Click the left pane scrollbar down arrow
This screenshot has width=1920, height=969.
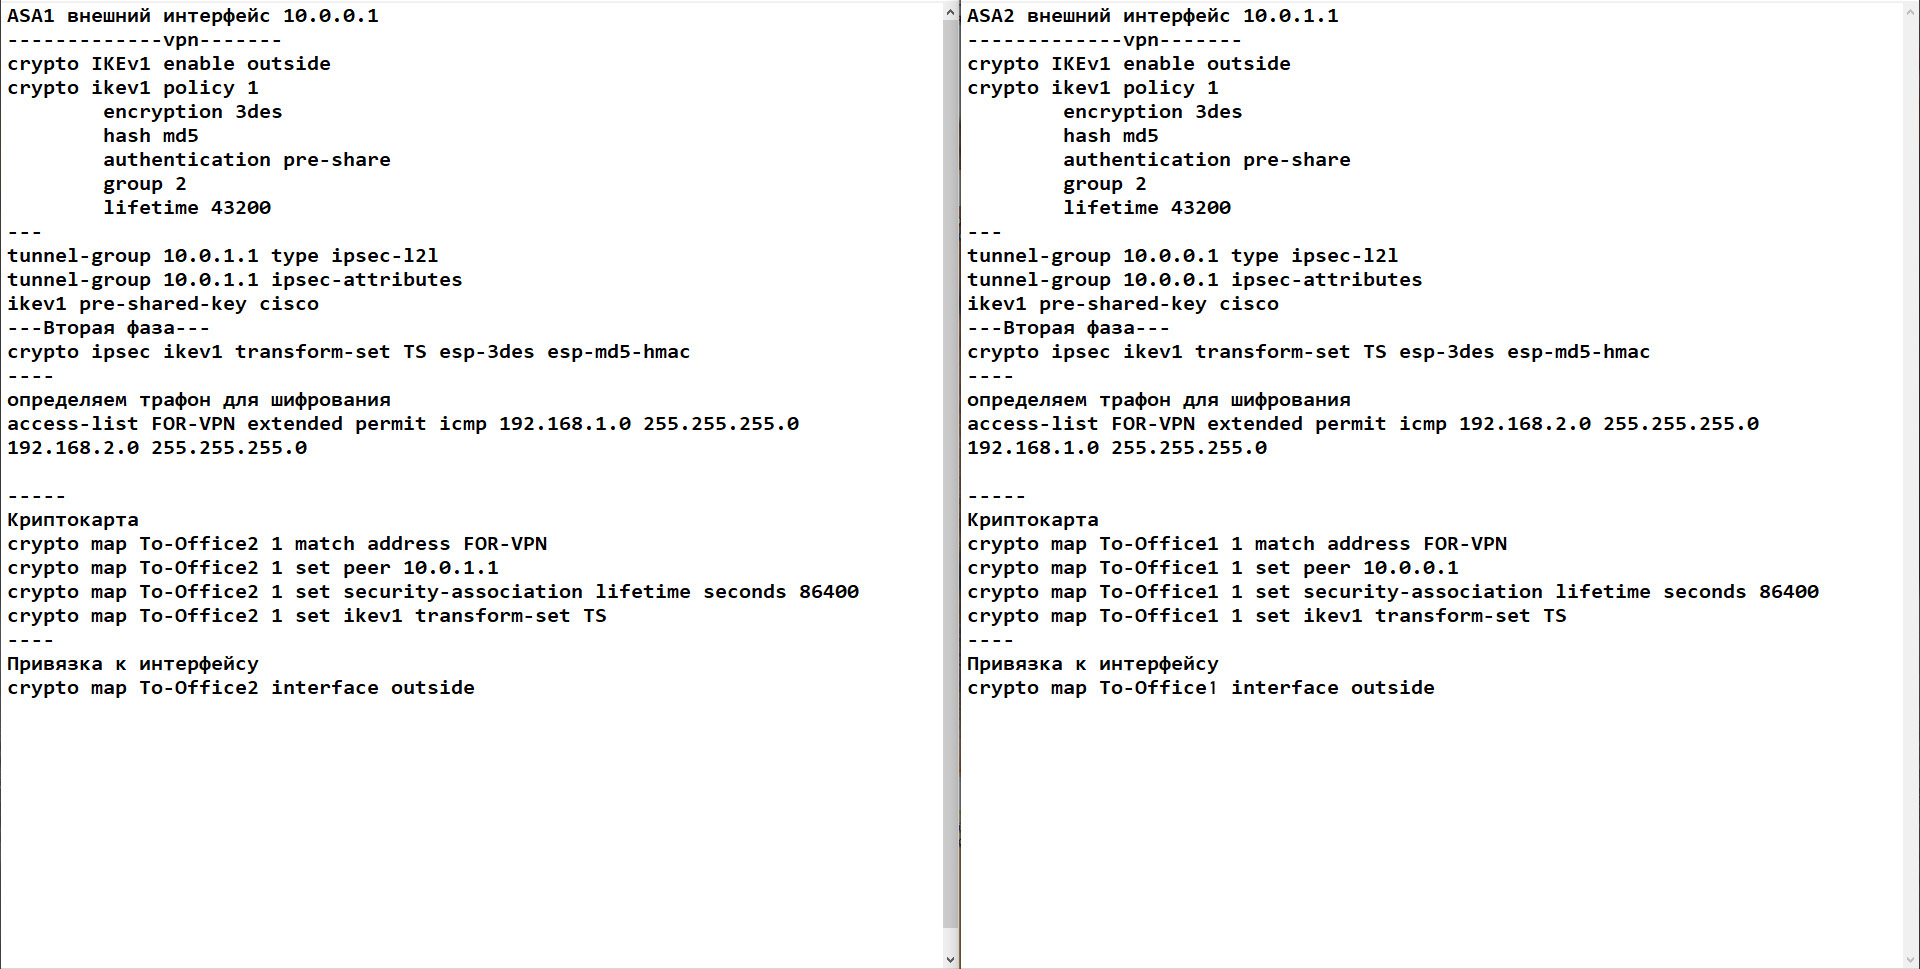[x=950, y=959]
